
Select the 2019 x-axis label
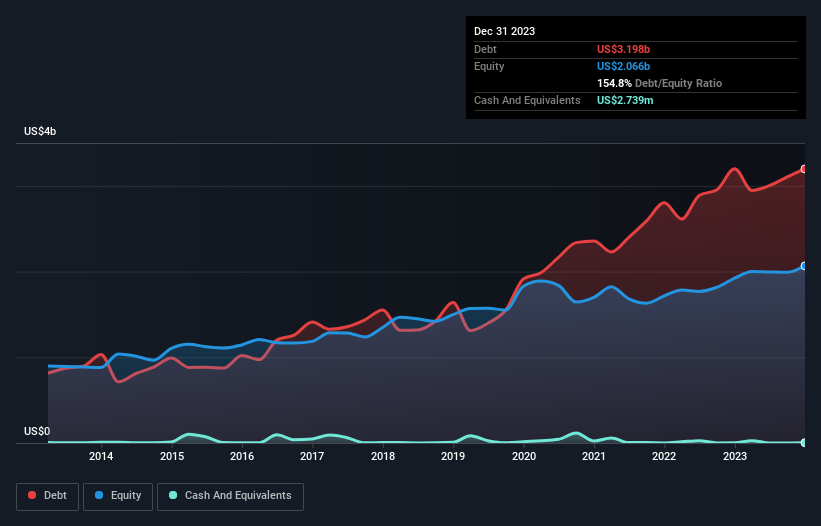[x=453, y=456]
